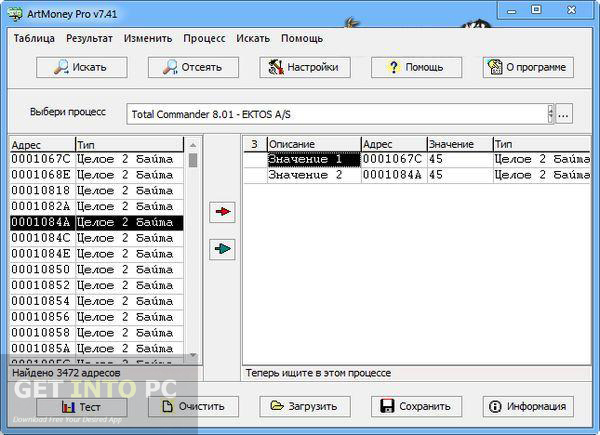Select address row 0001084E
The width and height of the screenshot is (600, 435).
(97, 254)
